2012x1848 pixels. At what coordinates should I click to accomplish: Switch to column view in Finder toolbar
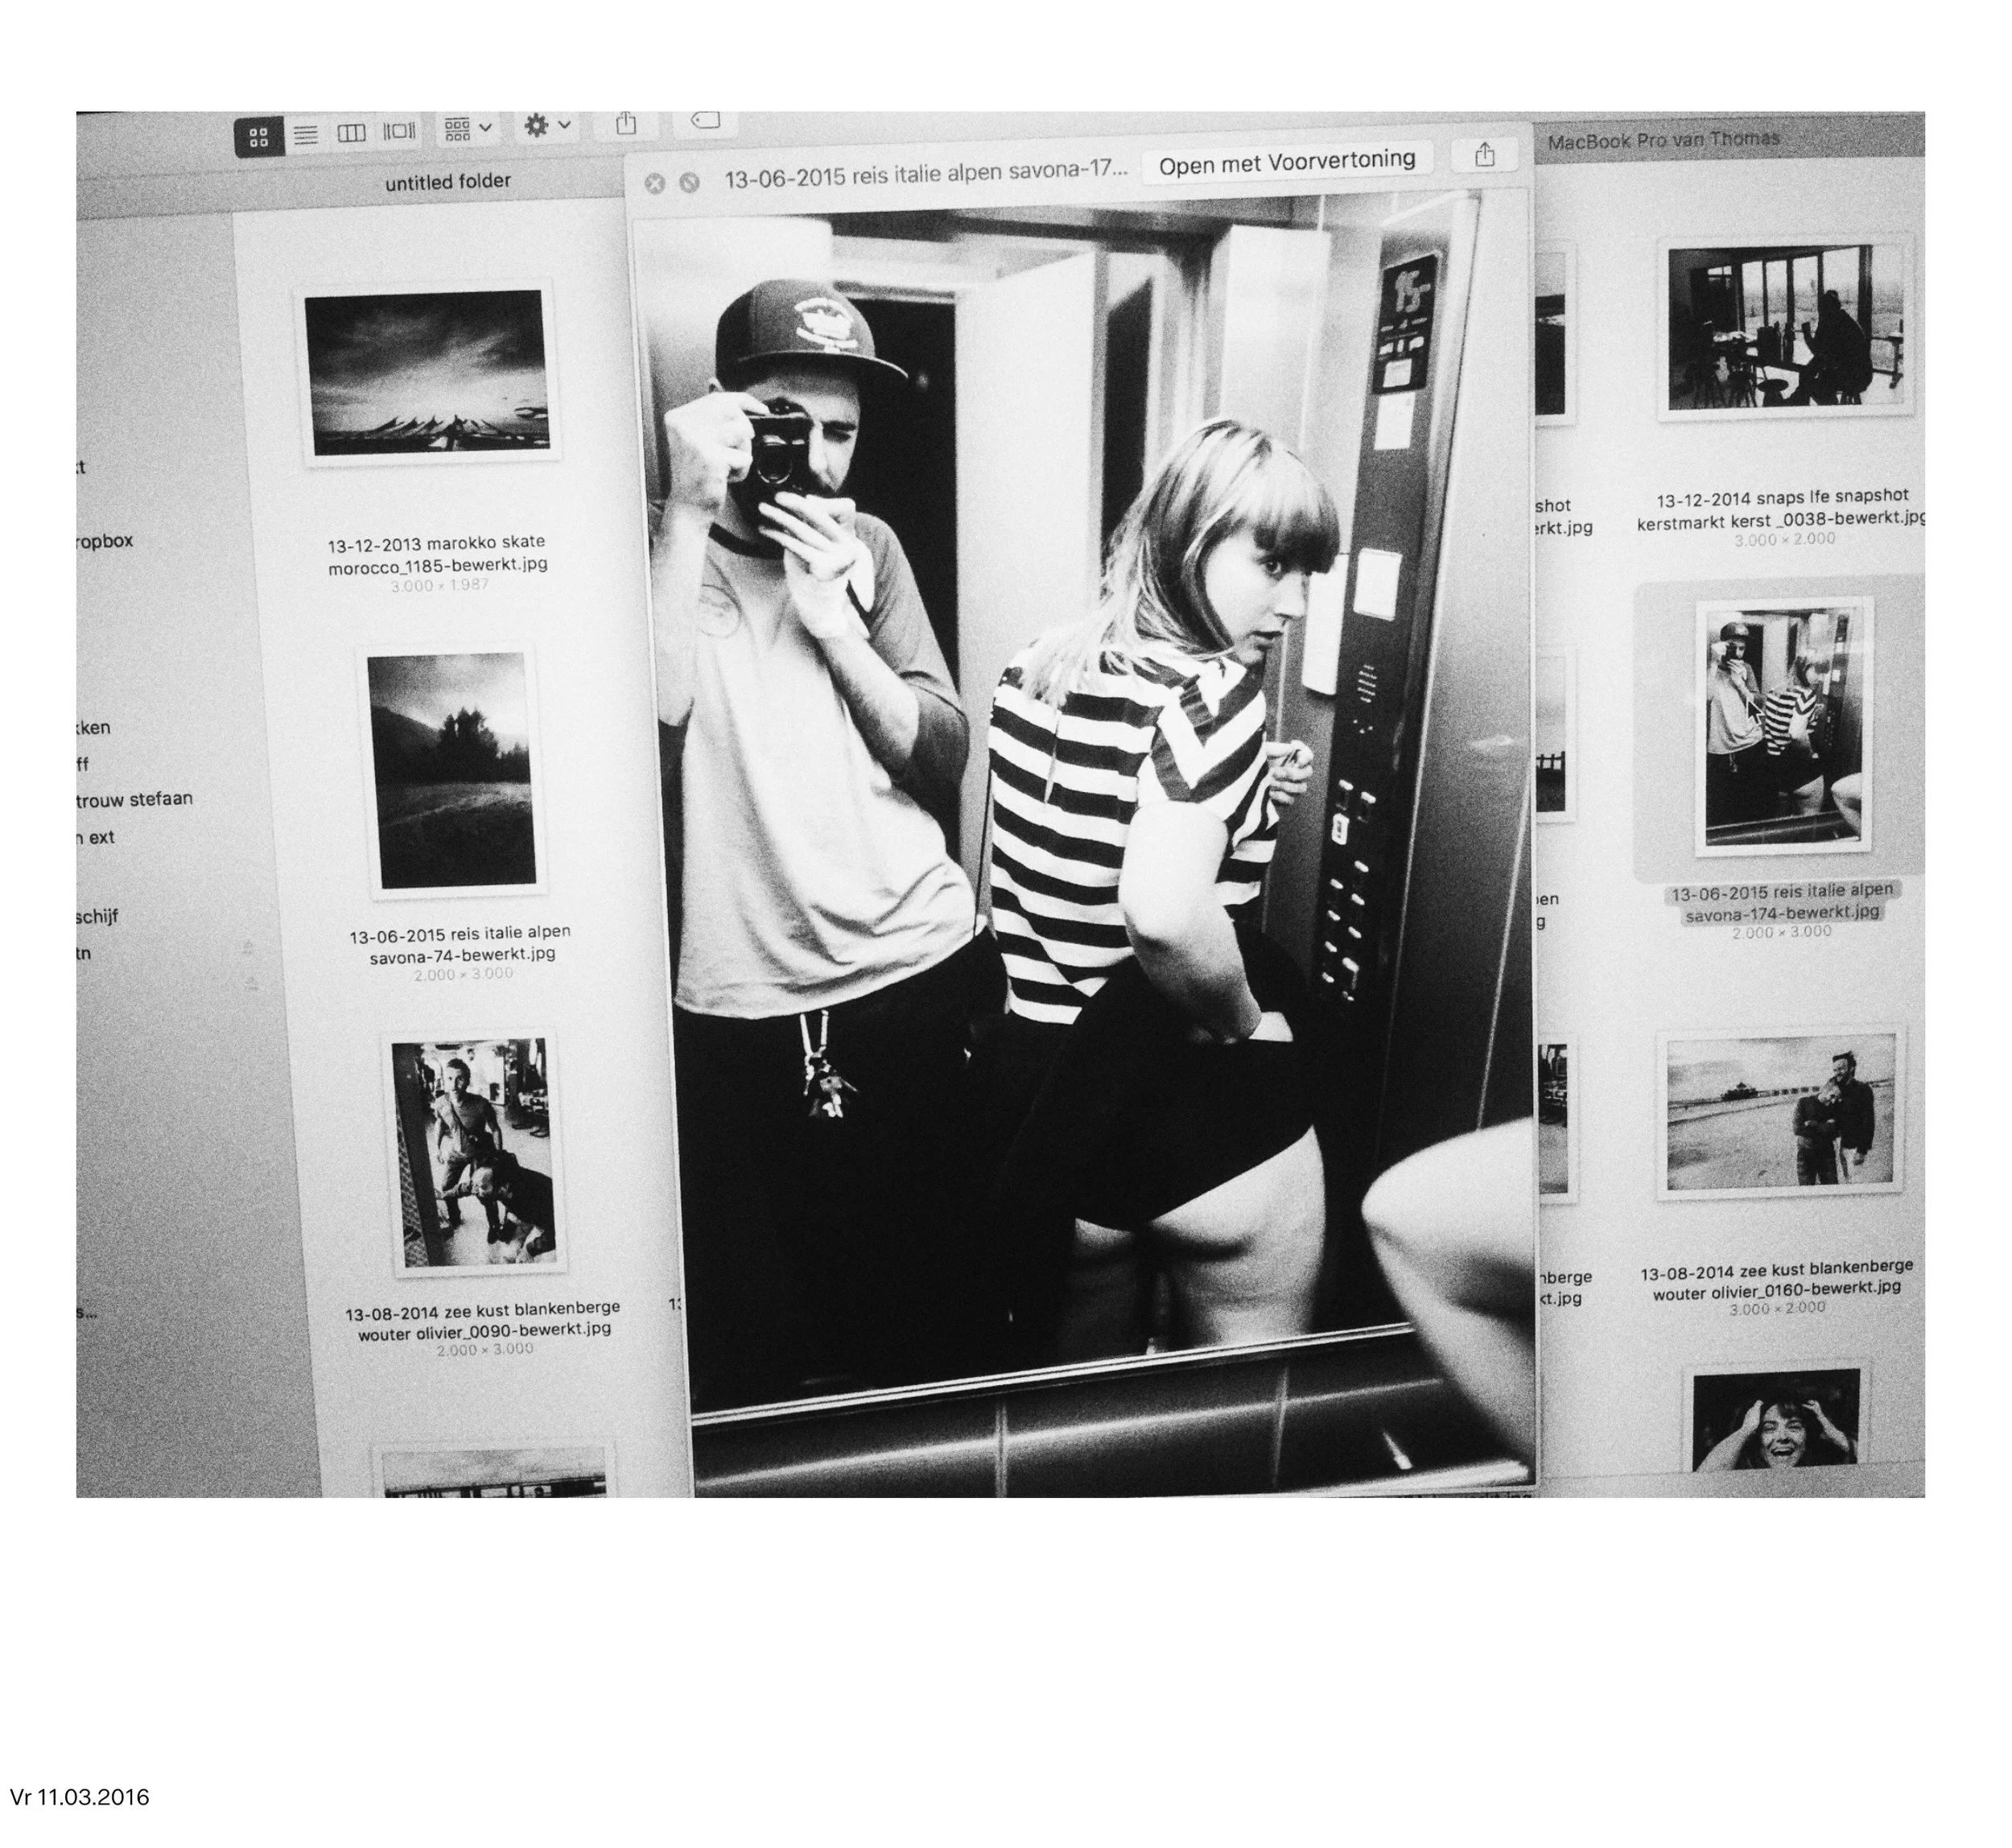(x=351, y=133)
